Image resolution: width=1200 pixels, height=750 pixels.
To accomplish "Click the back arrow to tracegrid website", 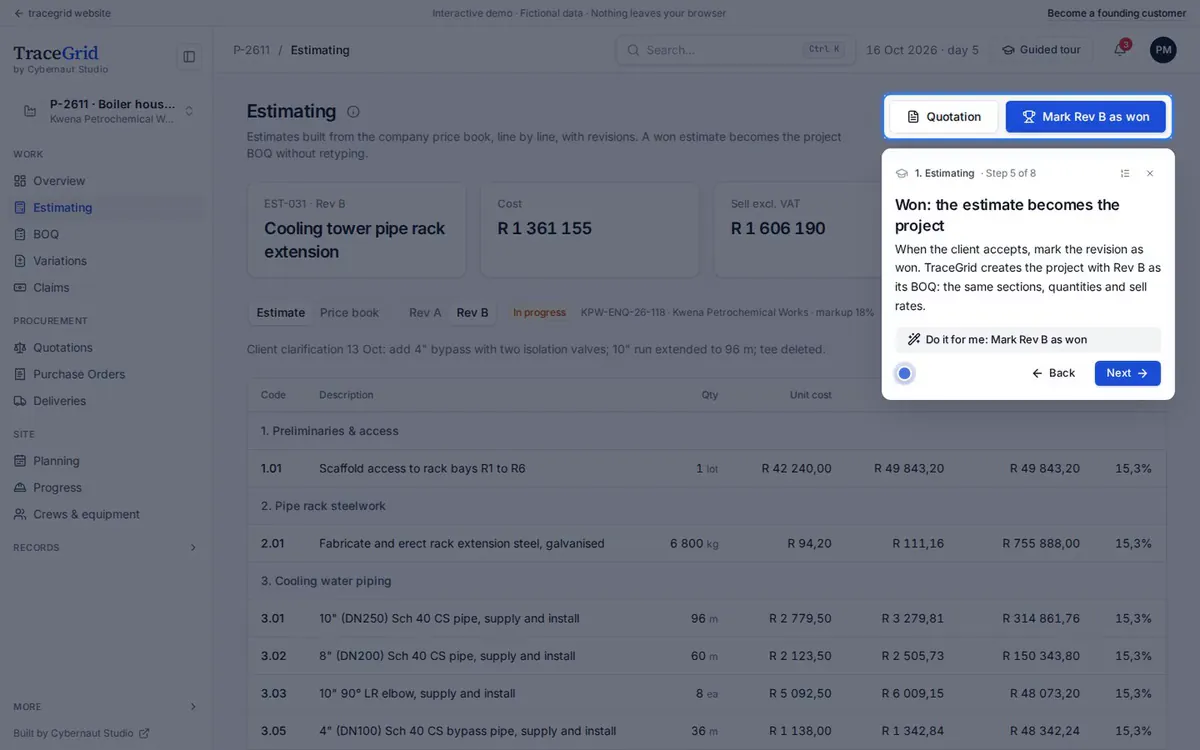I will pyautogui.click(x=18, y=13).
